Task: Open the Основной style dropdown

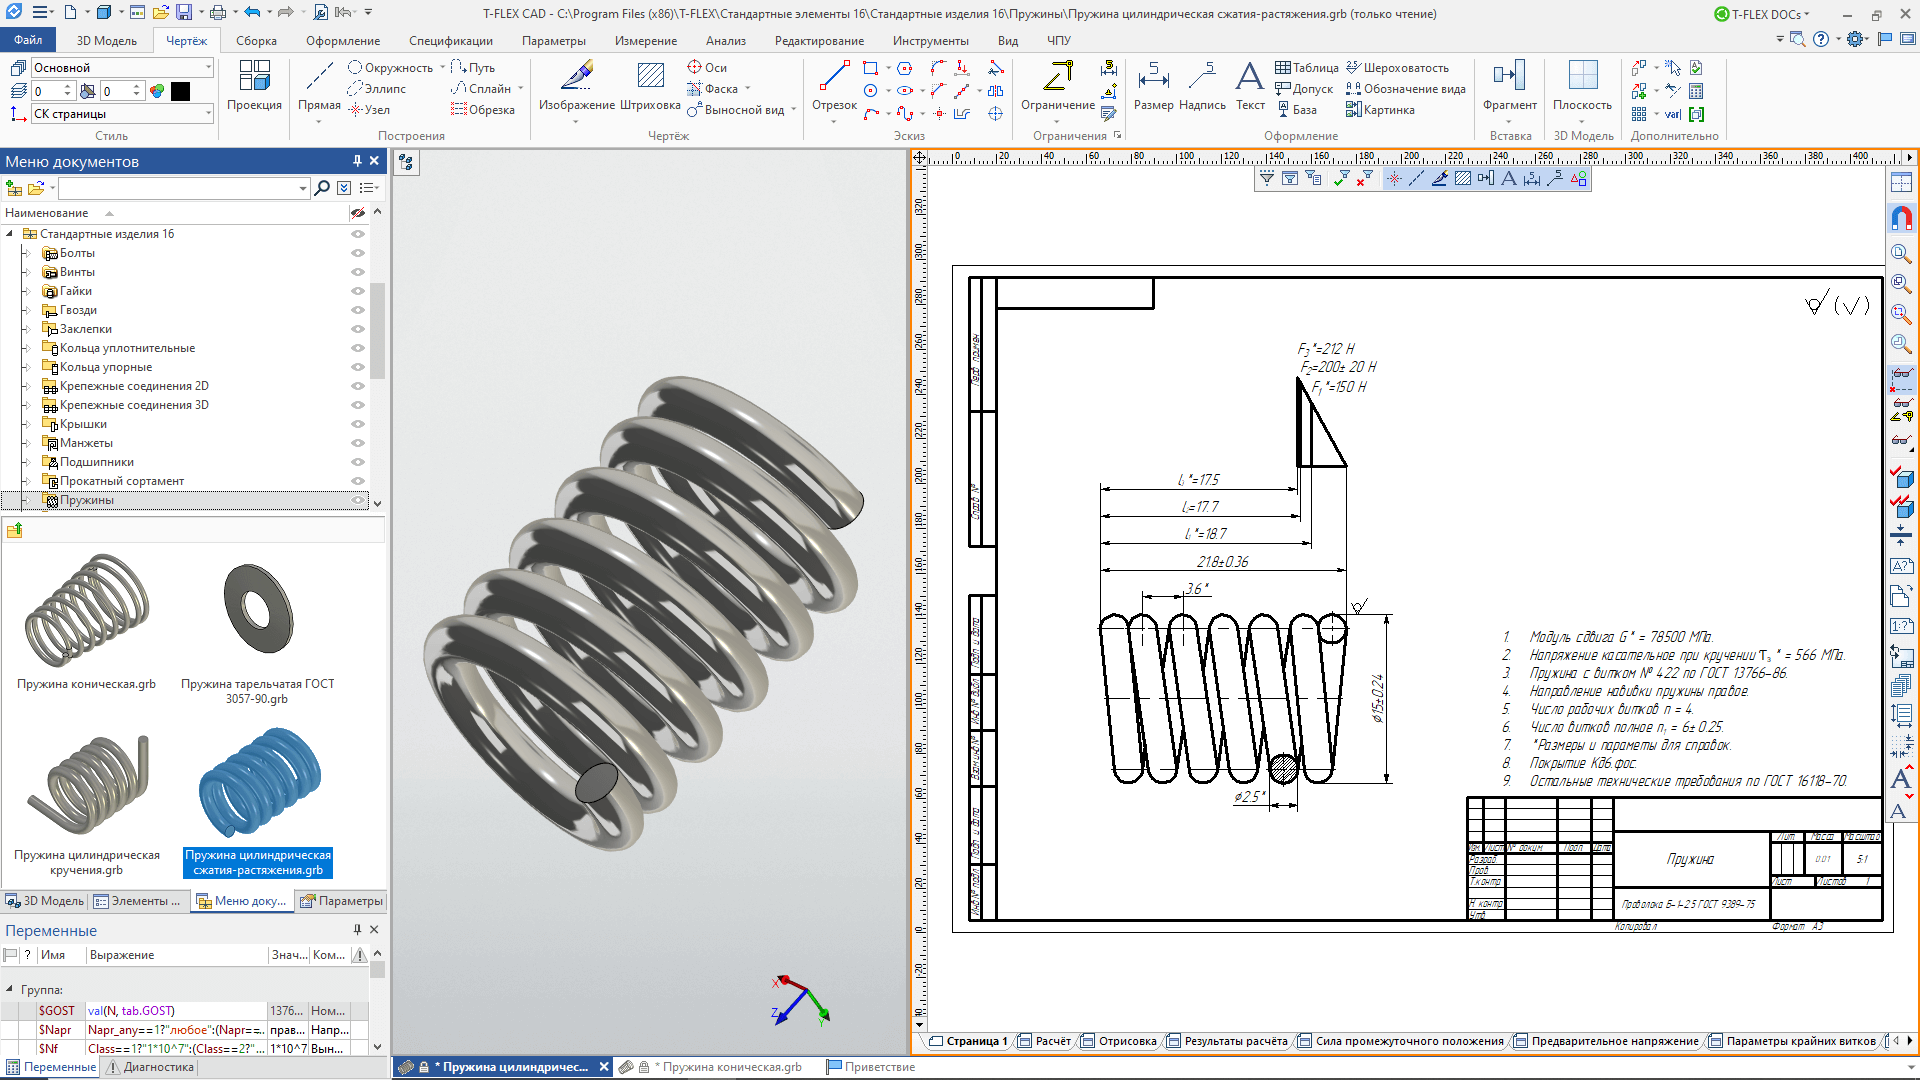Action: coord(208,68)
